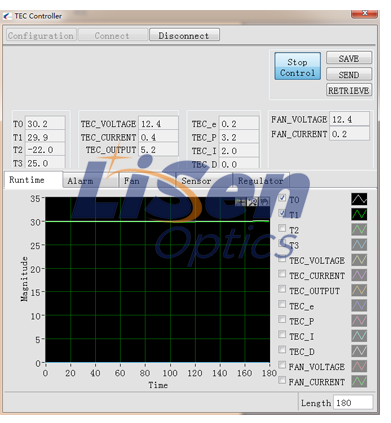Uncheck the T0 plot checkbox
391x423 pixels.
(282, 198)
